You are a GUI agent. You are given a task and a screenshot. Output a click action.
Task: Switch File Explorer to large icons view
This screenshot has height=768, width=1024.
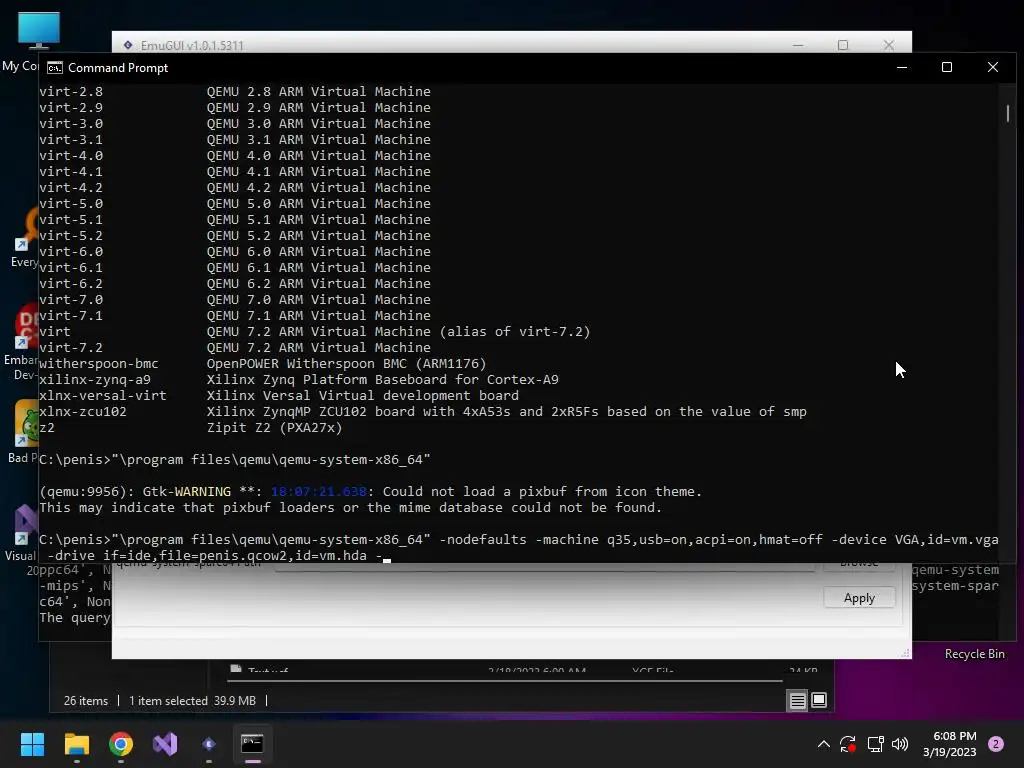click(x=819, y=701)
